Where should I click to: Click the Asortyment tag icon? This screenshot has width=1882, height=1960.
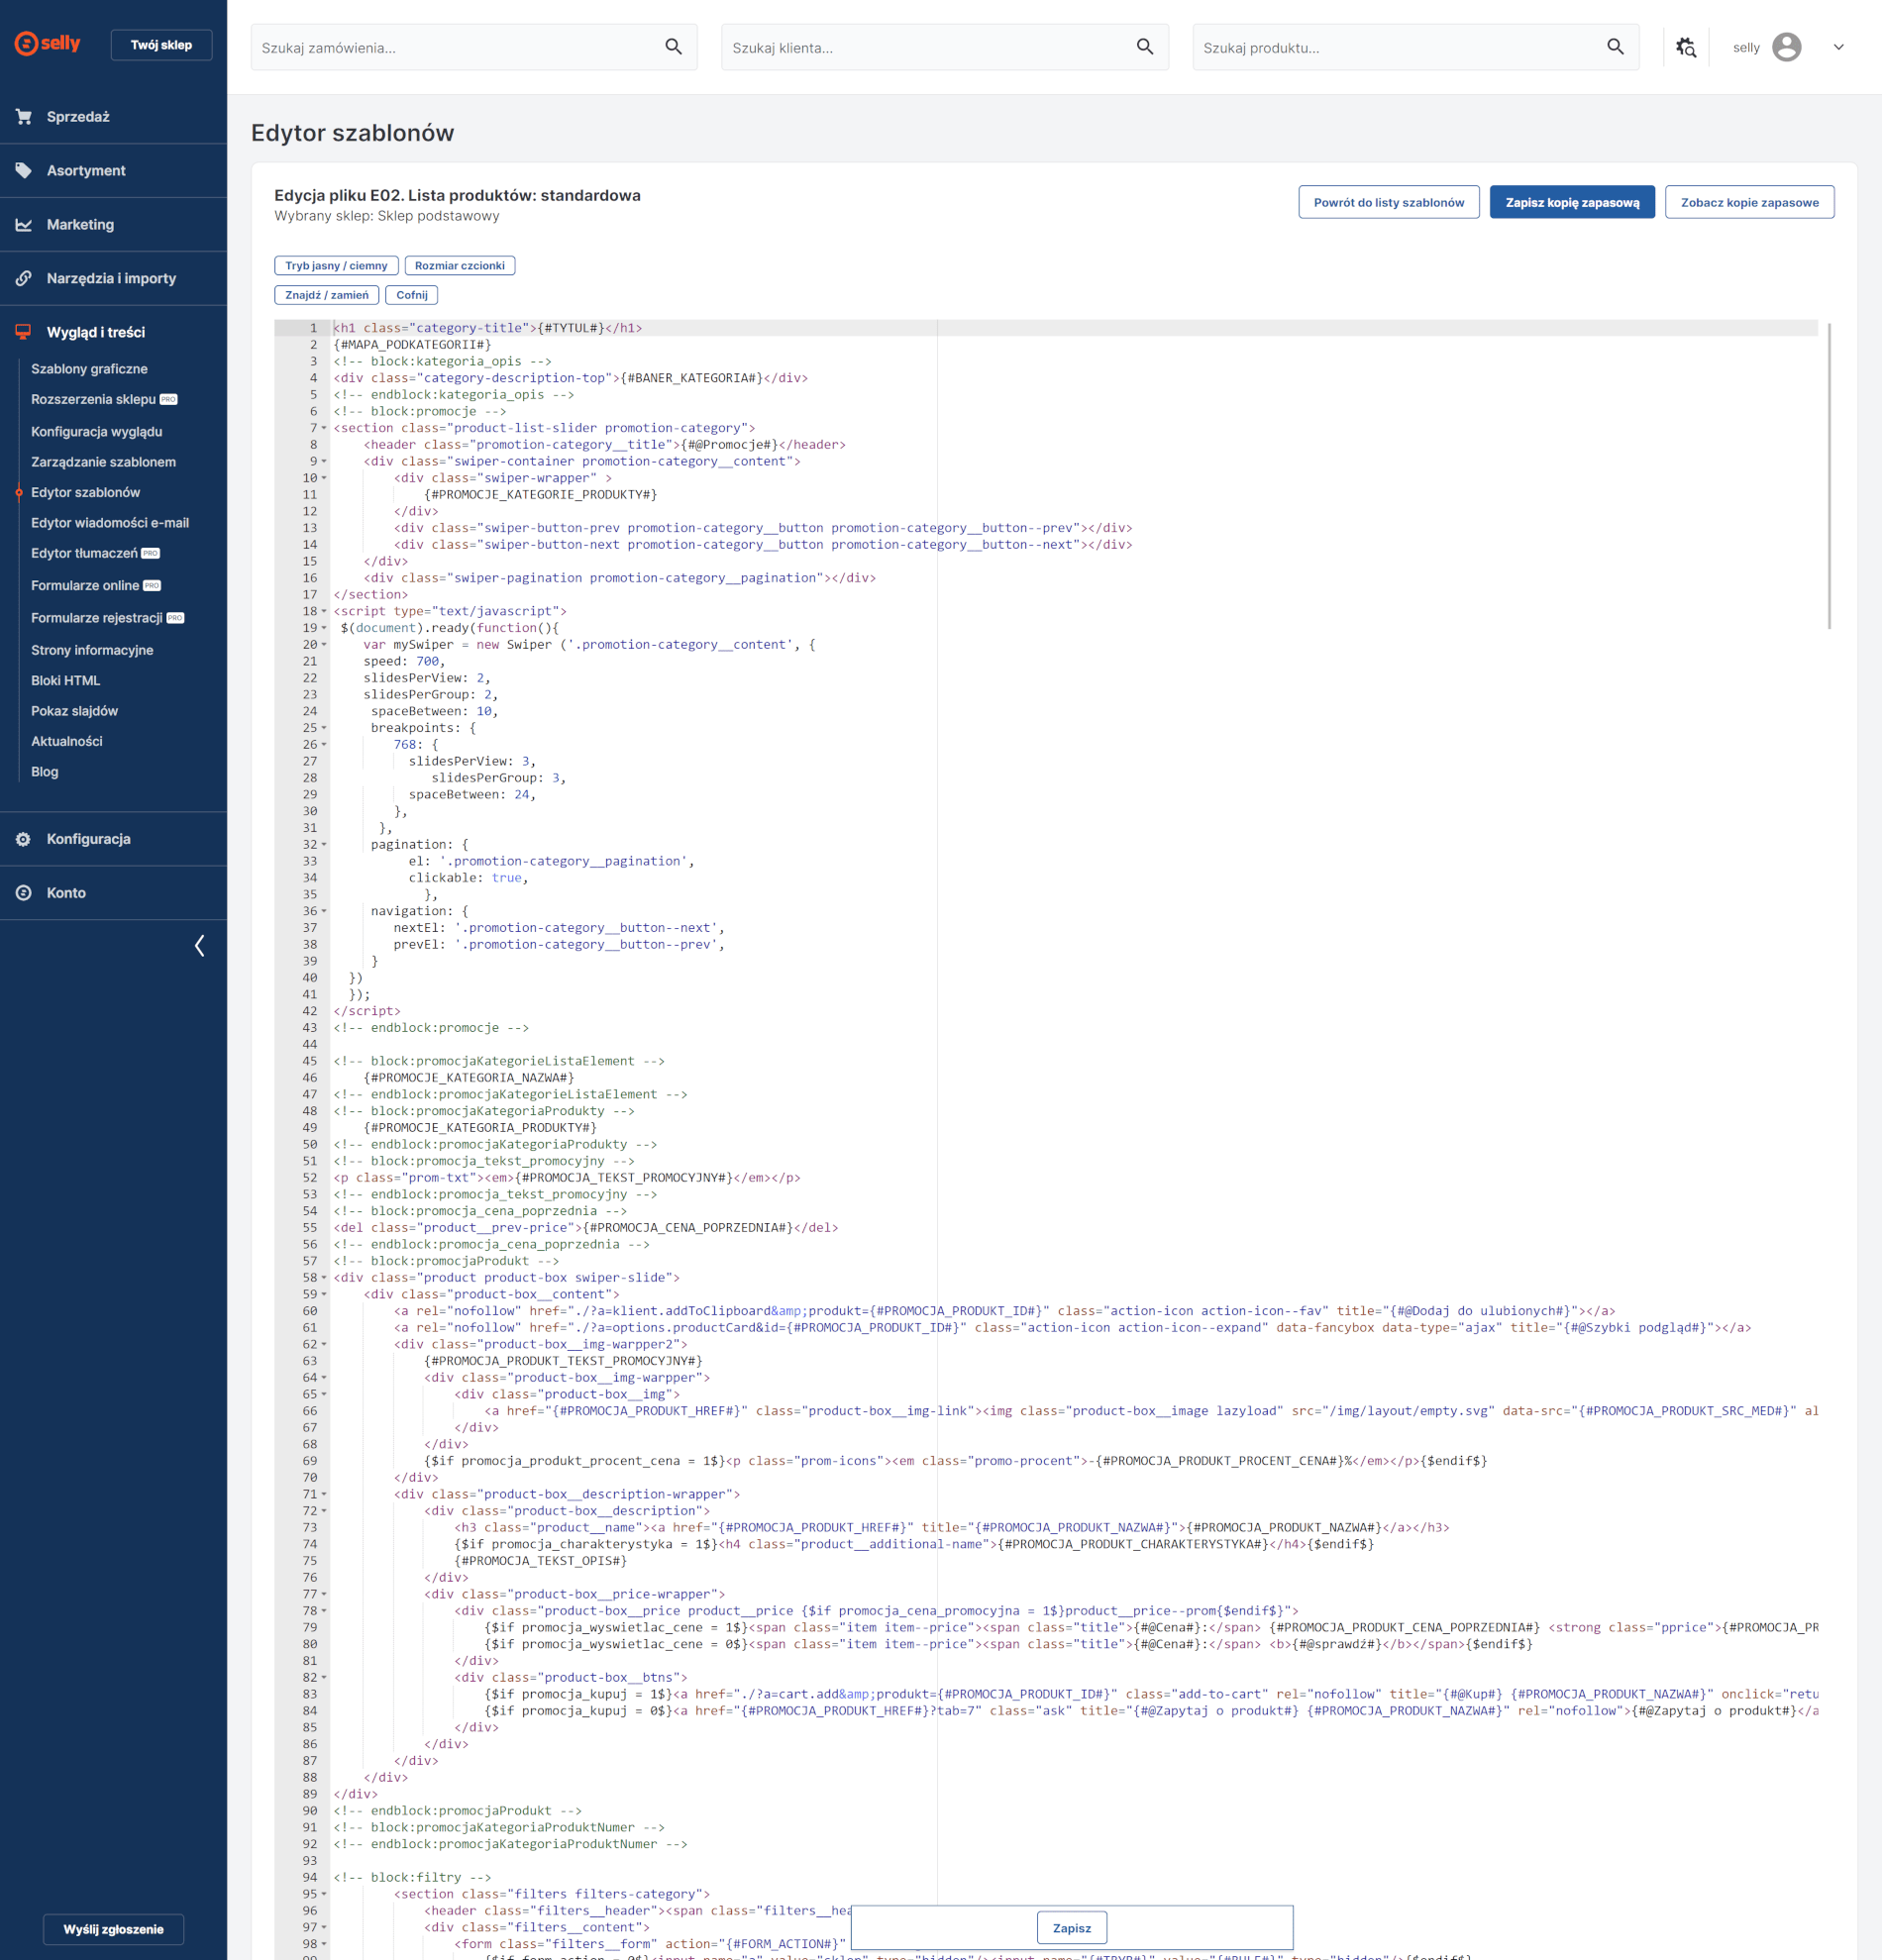coord(24,171)
